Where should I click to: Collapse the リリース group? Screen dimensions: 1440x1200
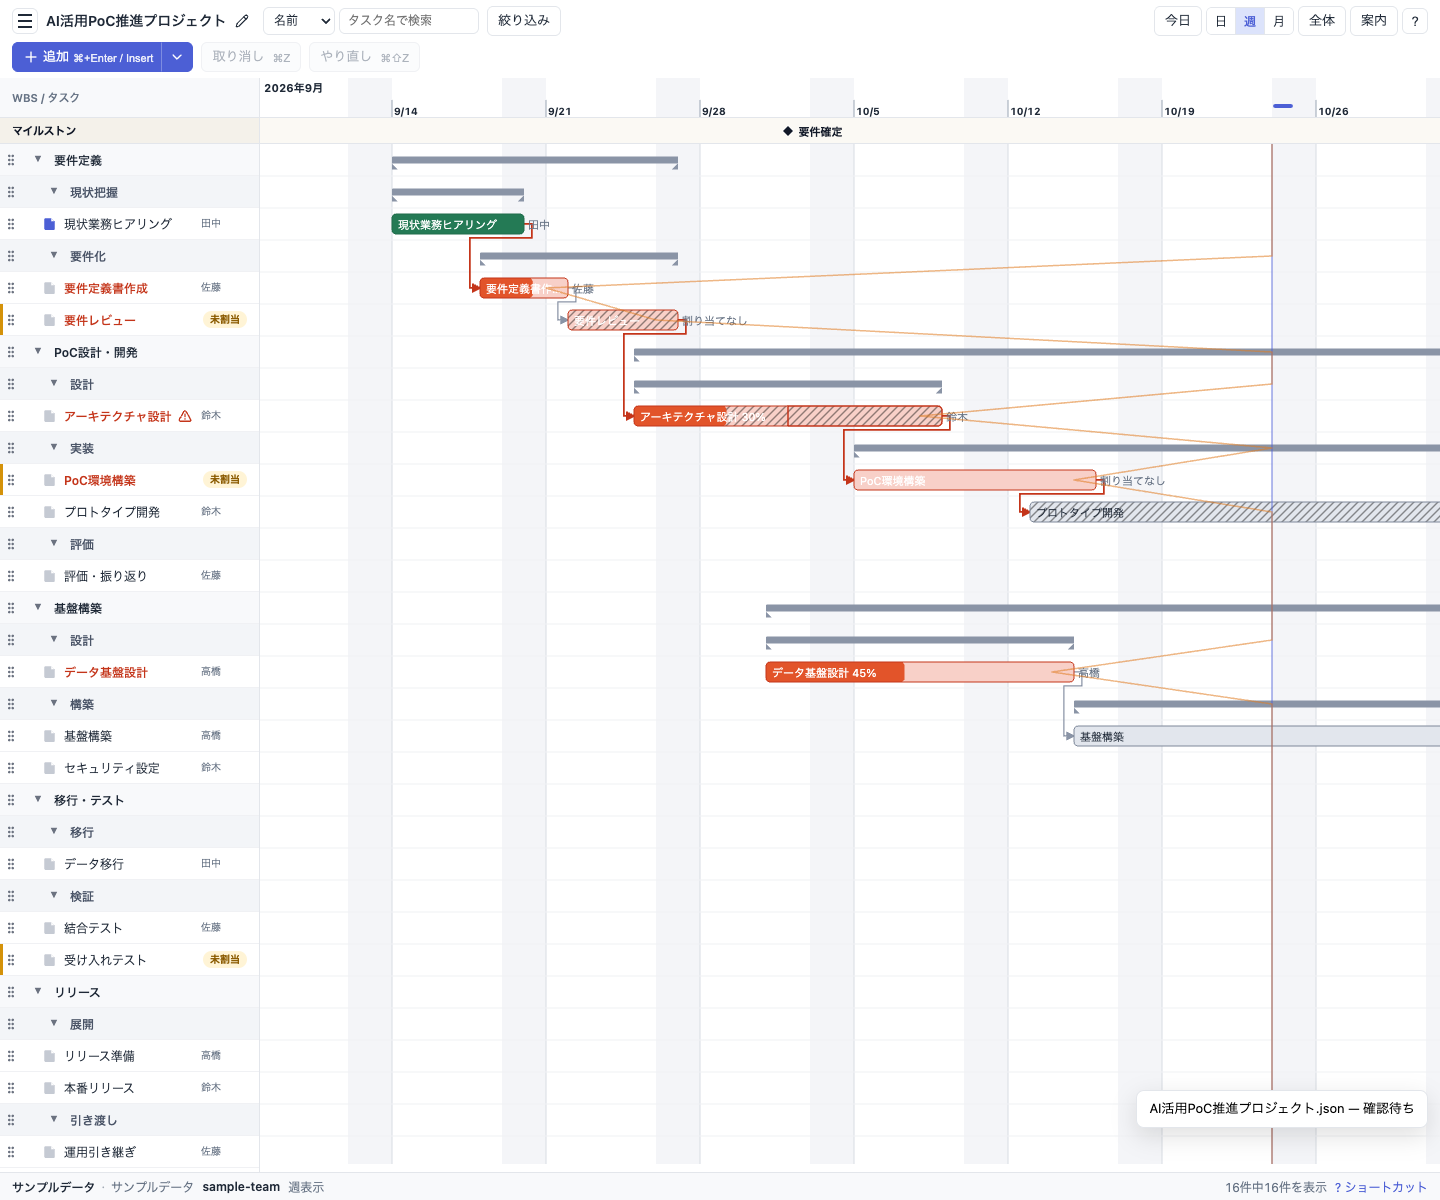tap(38, 992)
